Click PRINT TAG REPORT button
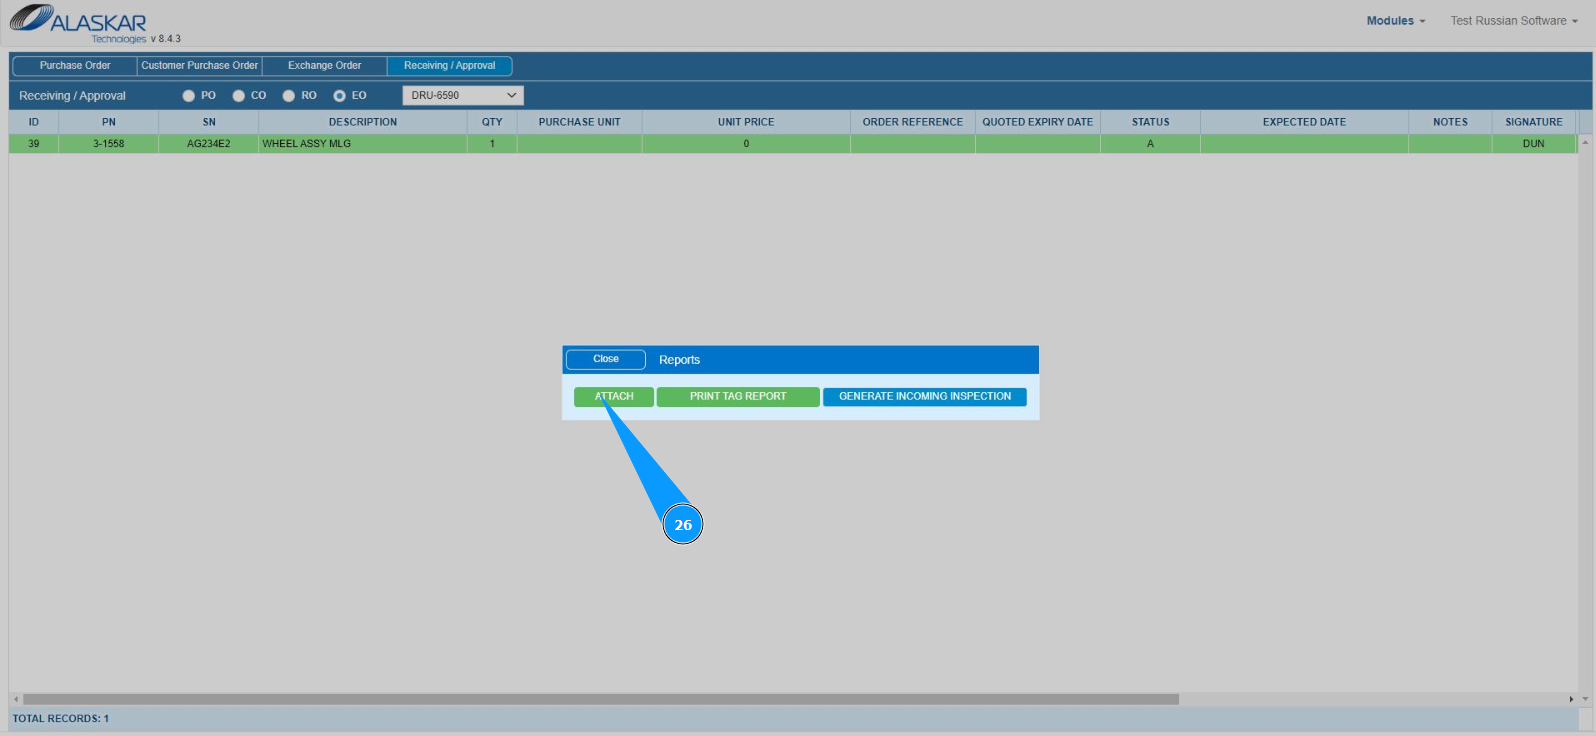Viewport: 1596px width, 736px height. tap(738, 397)
